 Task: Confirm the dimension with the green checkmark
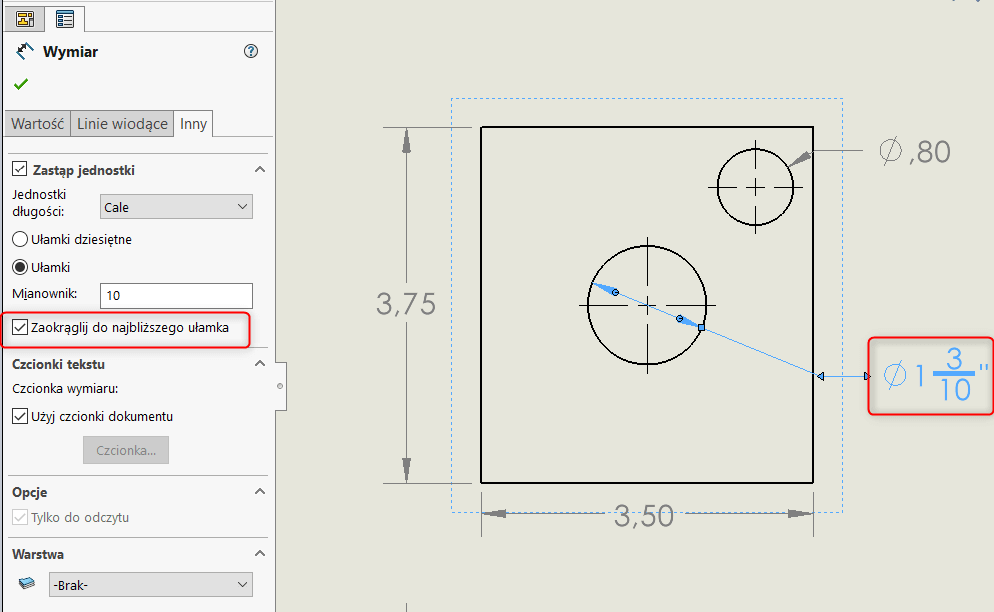click(20, 84)
